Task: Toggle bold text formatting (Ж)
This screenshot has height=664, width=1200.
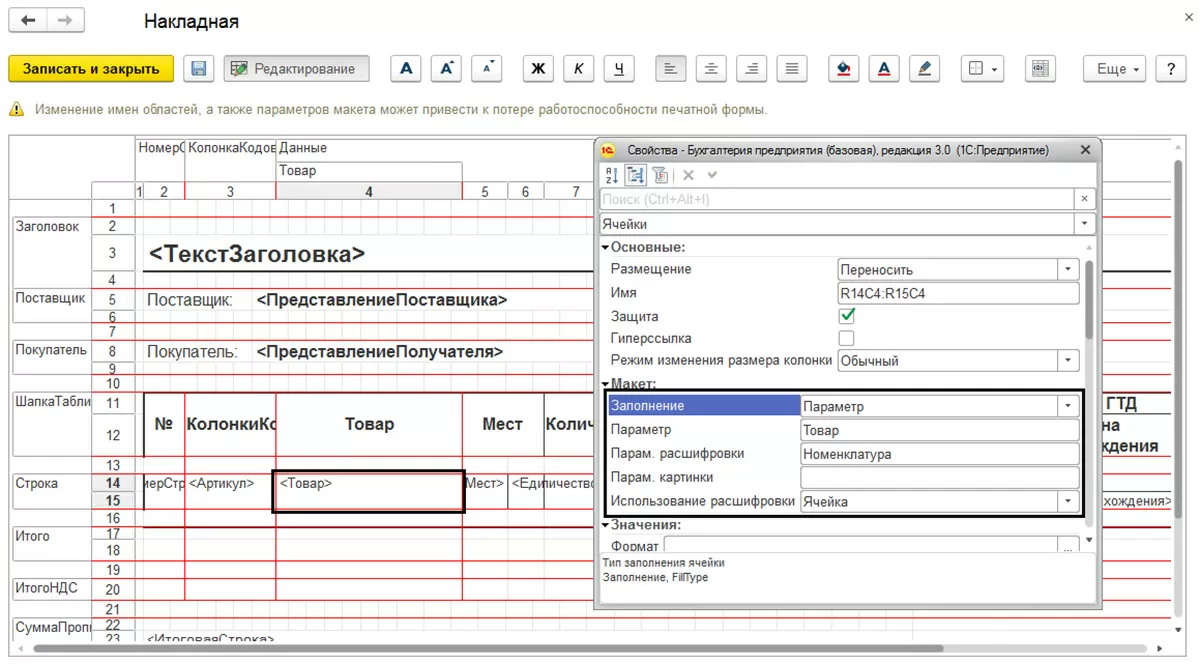Action: tap(538, 69)
